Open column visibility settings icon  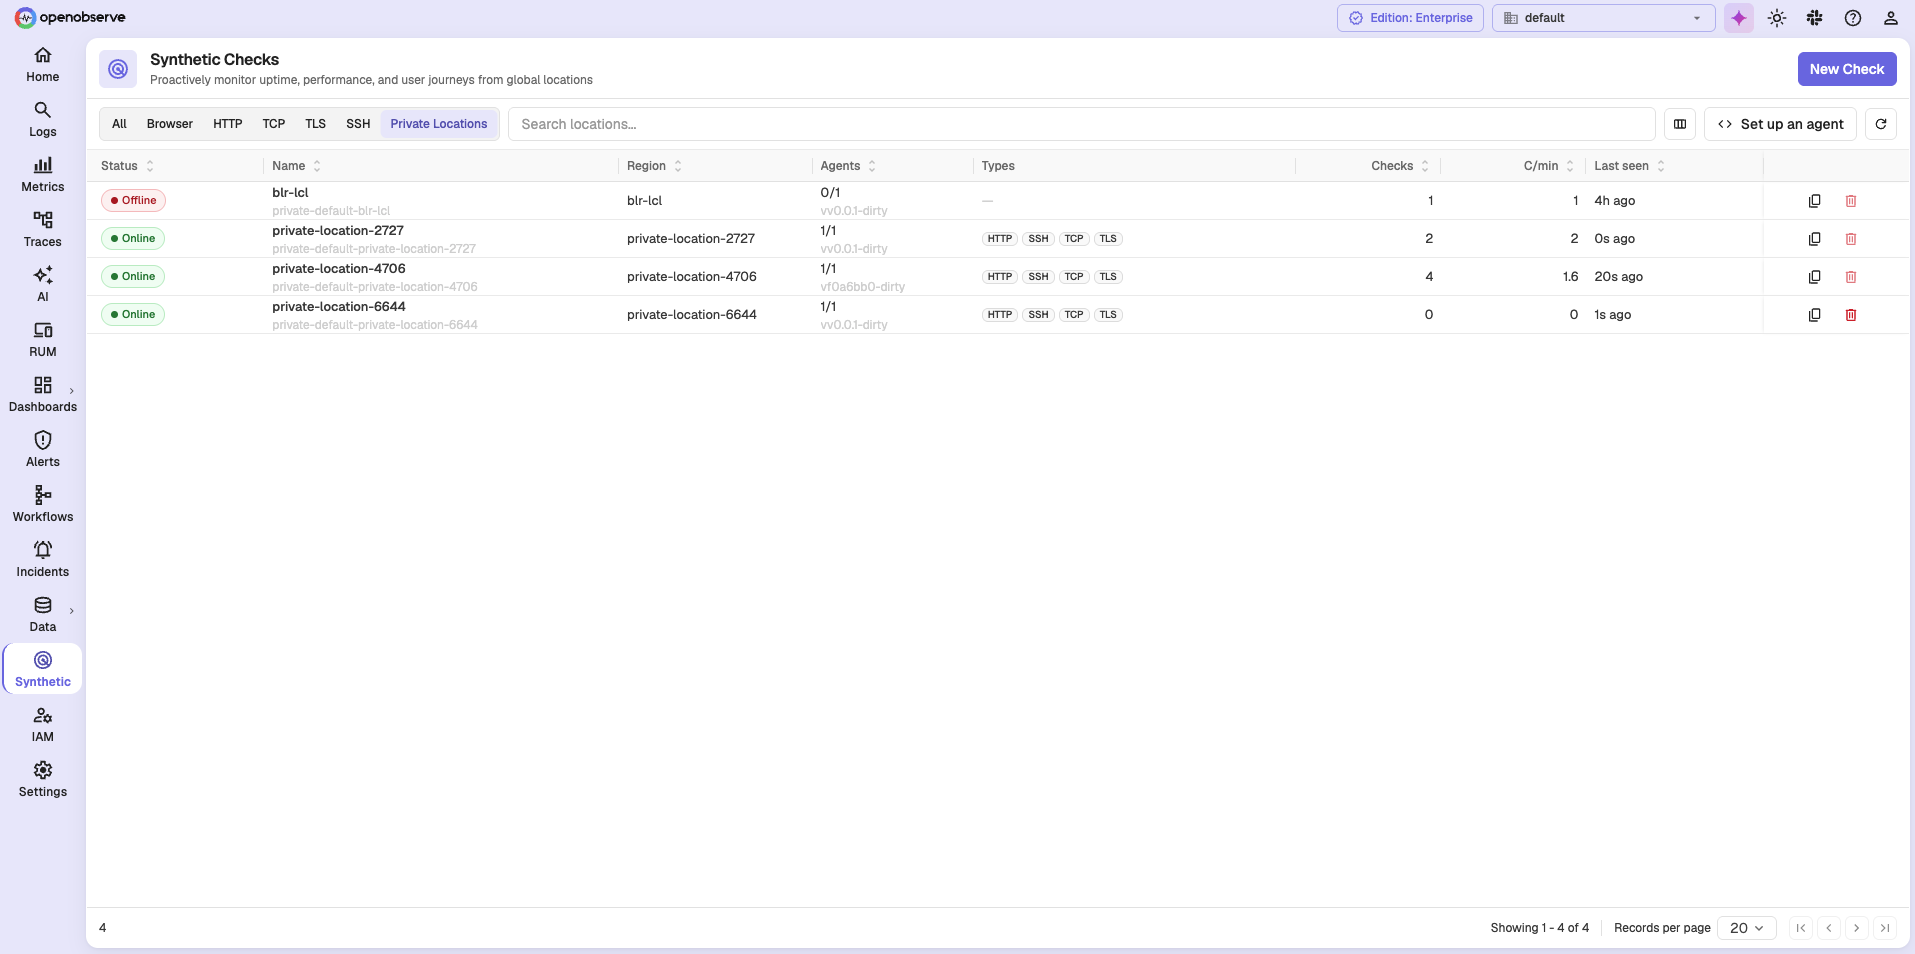[x=1680, y=124]
